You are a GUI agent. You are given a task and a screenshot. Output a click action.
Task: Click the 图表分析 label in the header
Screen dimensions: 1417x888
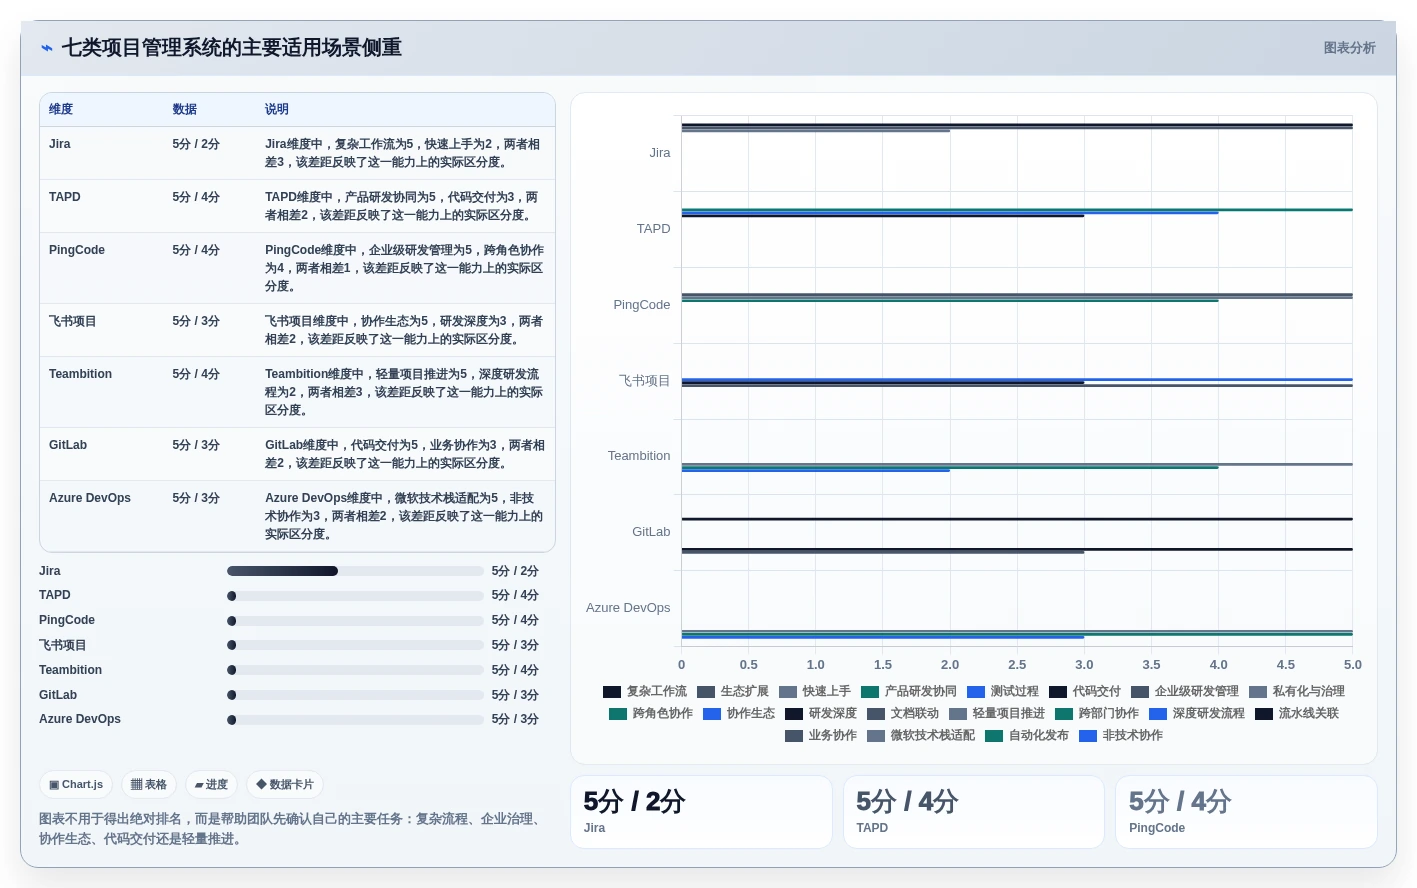tap(1349, 48)
